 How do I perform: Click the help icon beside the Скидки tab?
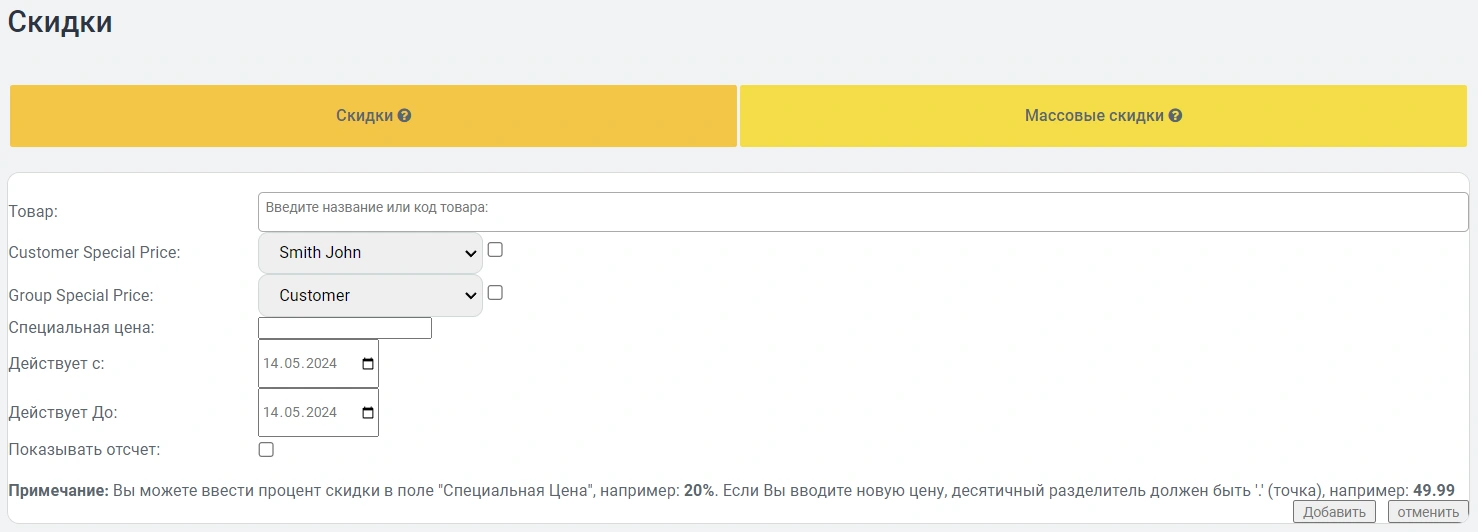pyautogui.click(x=405, y=116)
